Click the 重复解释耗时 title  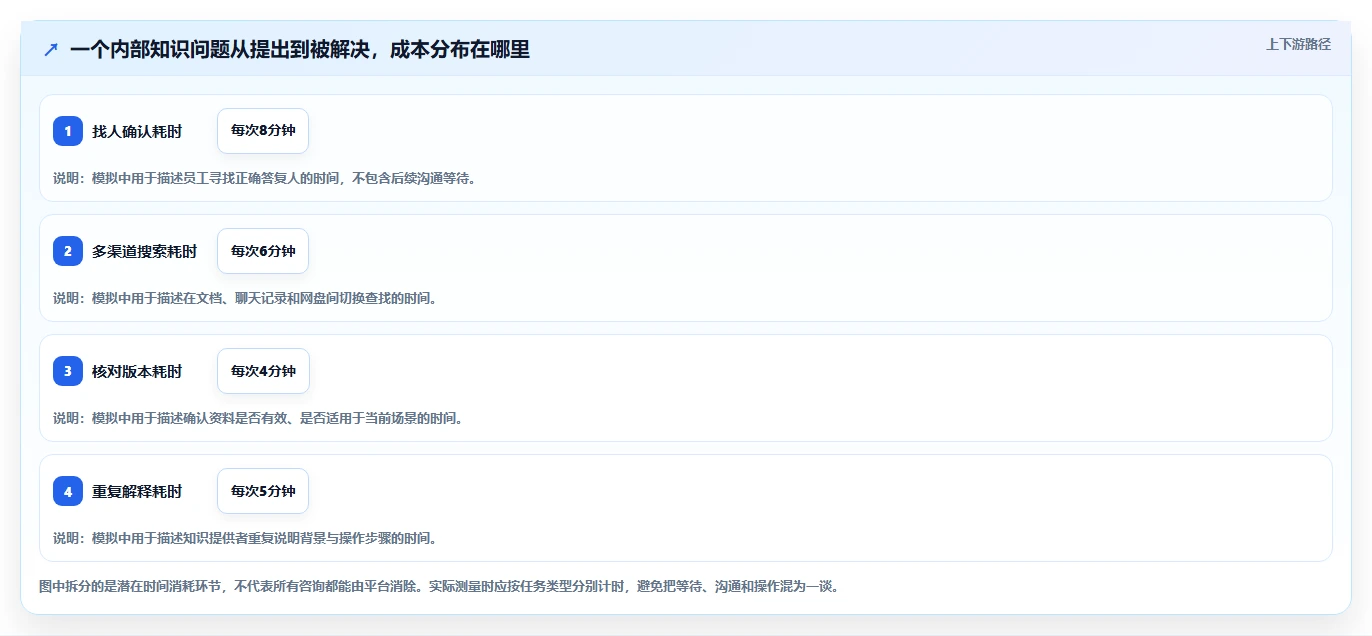point(137,491)
